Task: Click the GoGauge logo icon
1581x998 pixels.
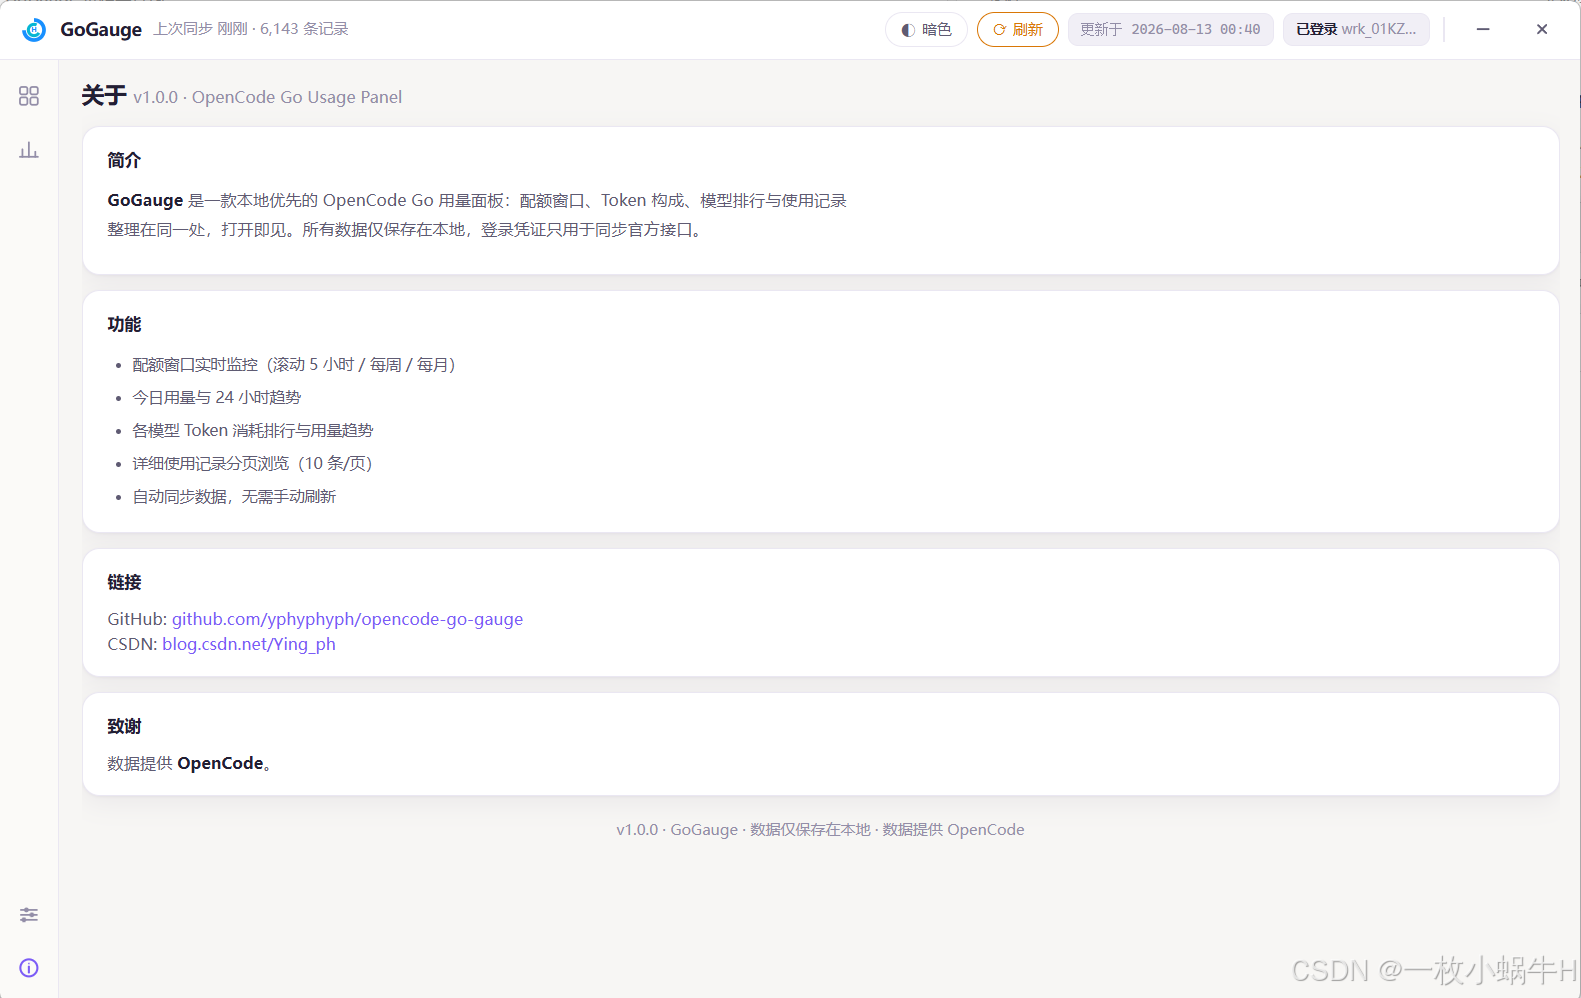Action: pyautogui.click(x=34, y=30)
